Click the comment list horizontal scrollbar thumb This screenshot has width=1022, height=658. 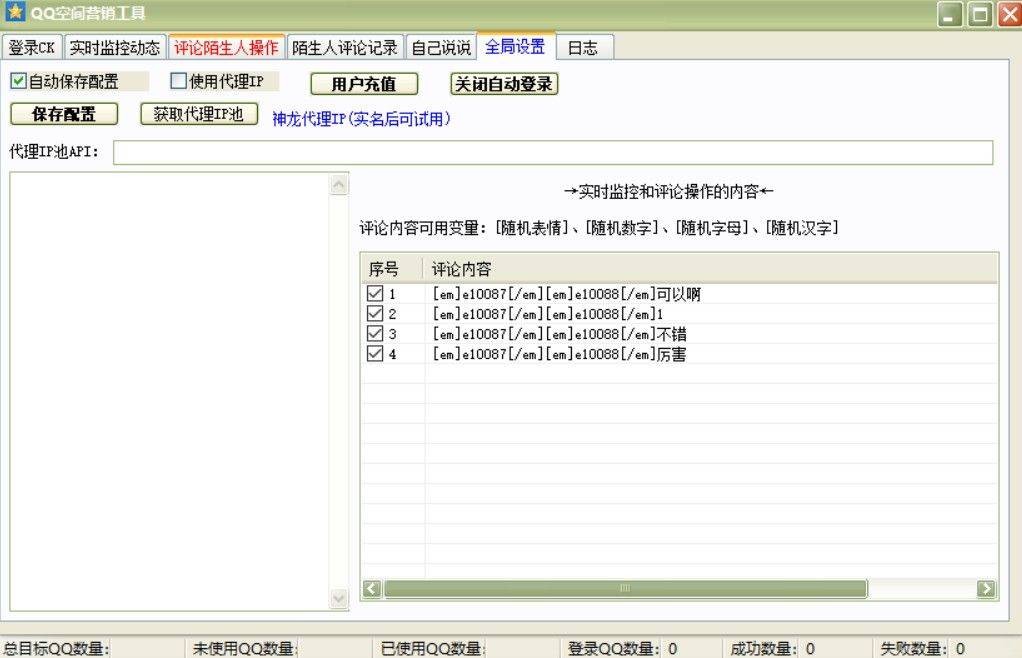(x=626, y=588)
